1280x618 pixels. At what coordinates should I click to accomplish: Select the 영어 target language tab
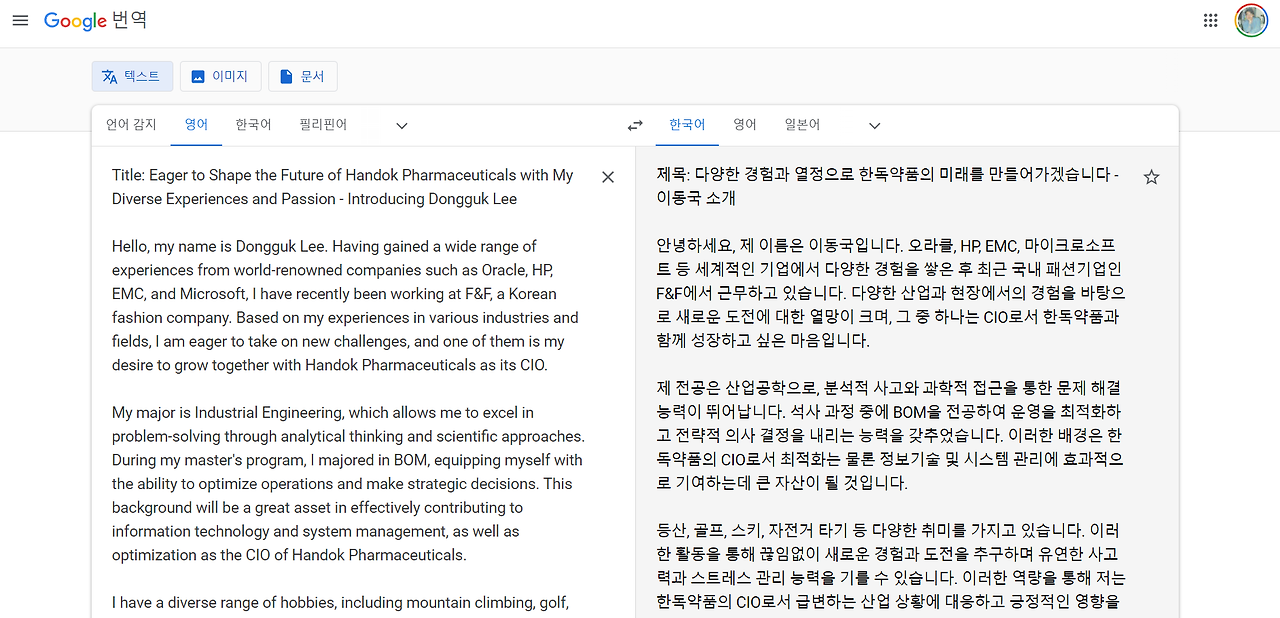pos(744,124)
